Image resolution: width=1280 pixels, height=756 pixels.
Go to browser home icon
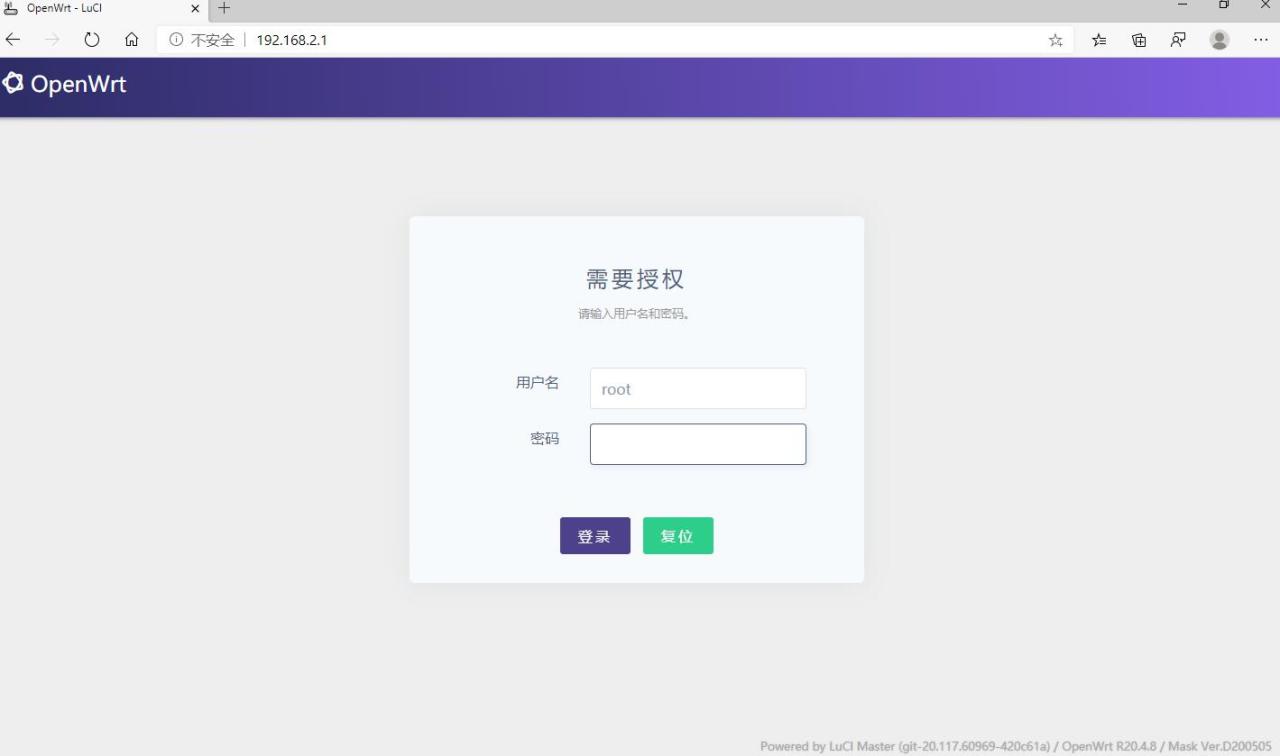click(x=131, y=40)
